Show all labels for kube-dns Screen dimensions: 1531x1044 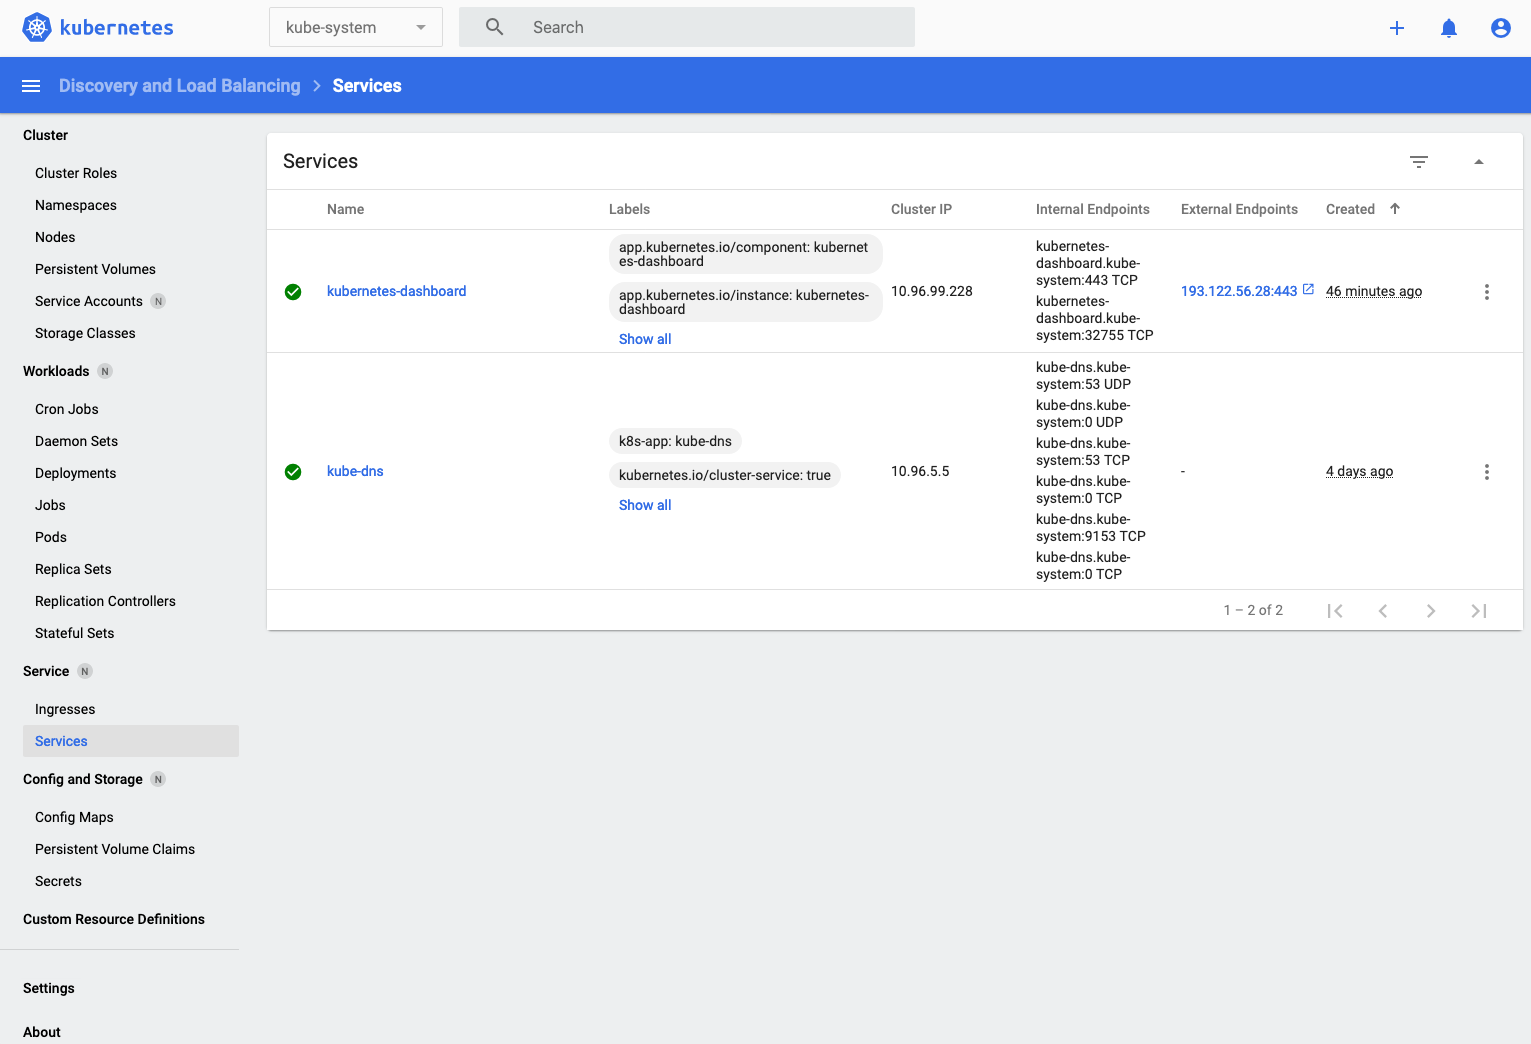(645, 505)
